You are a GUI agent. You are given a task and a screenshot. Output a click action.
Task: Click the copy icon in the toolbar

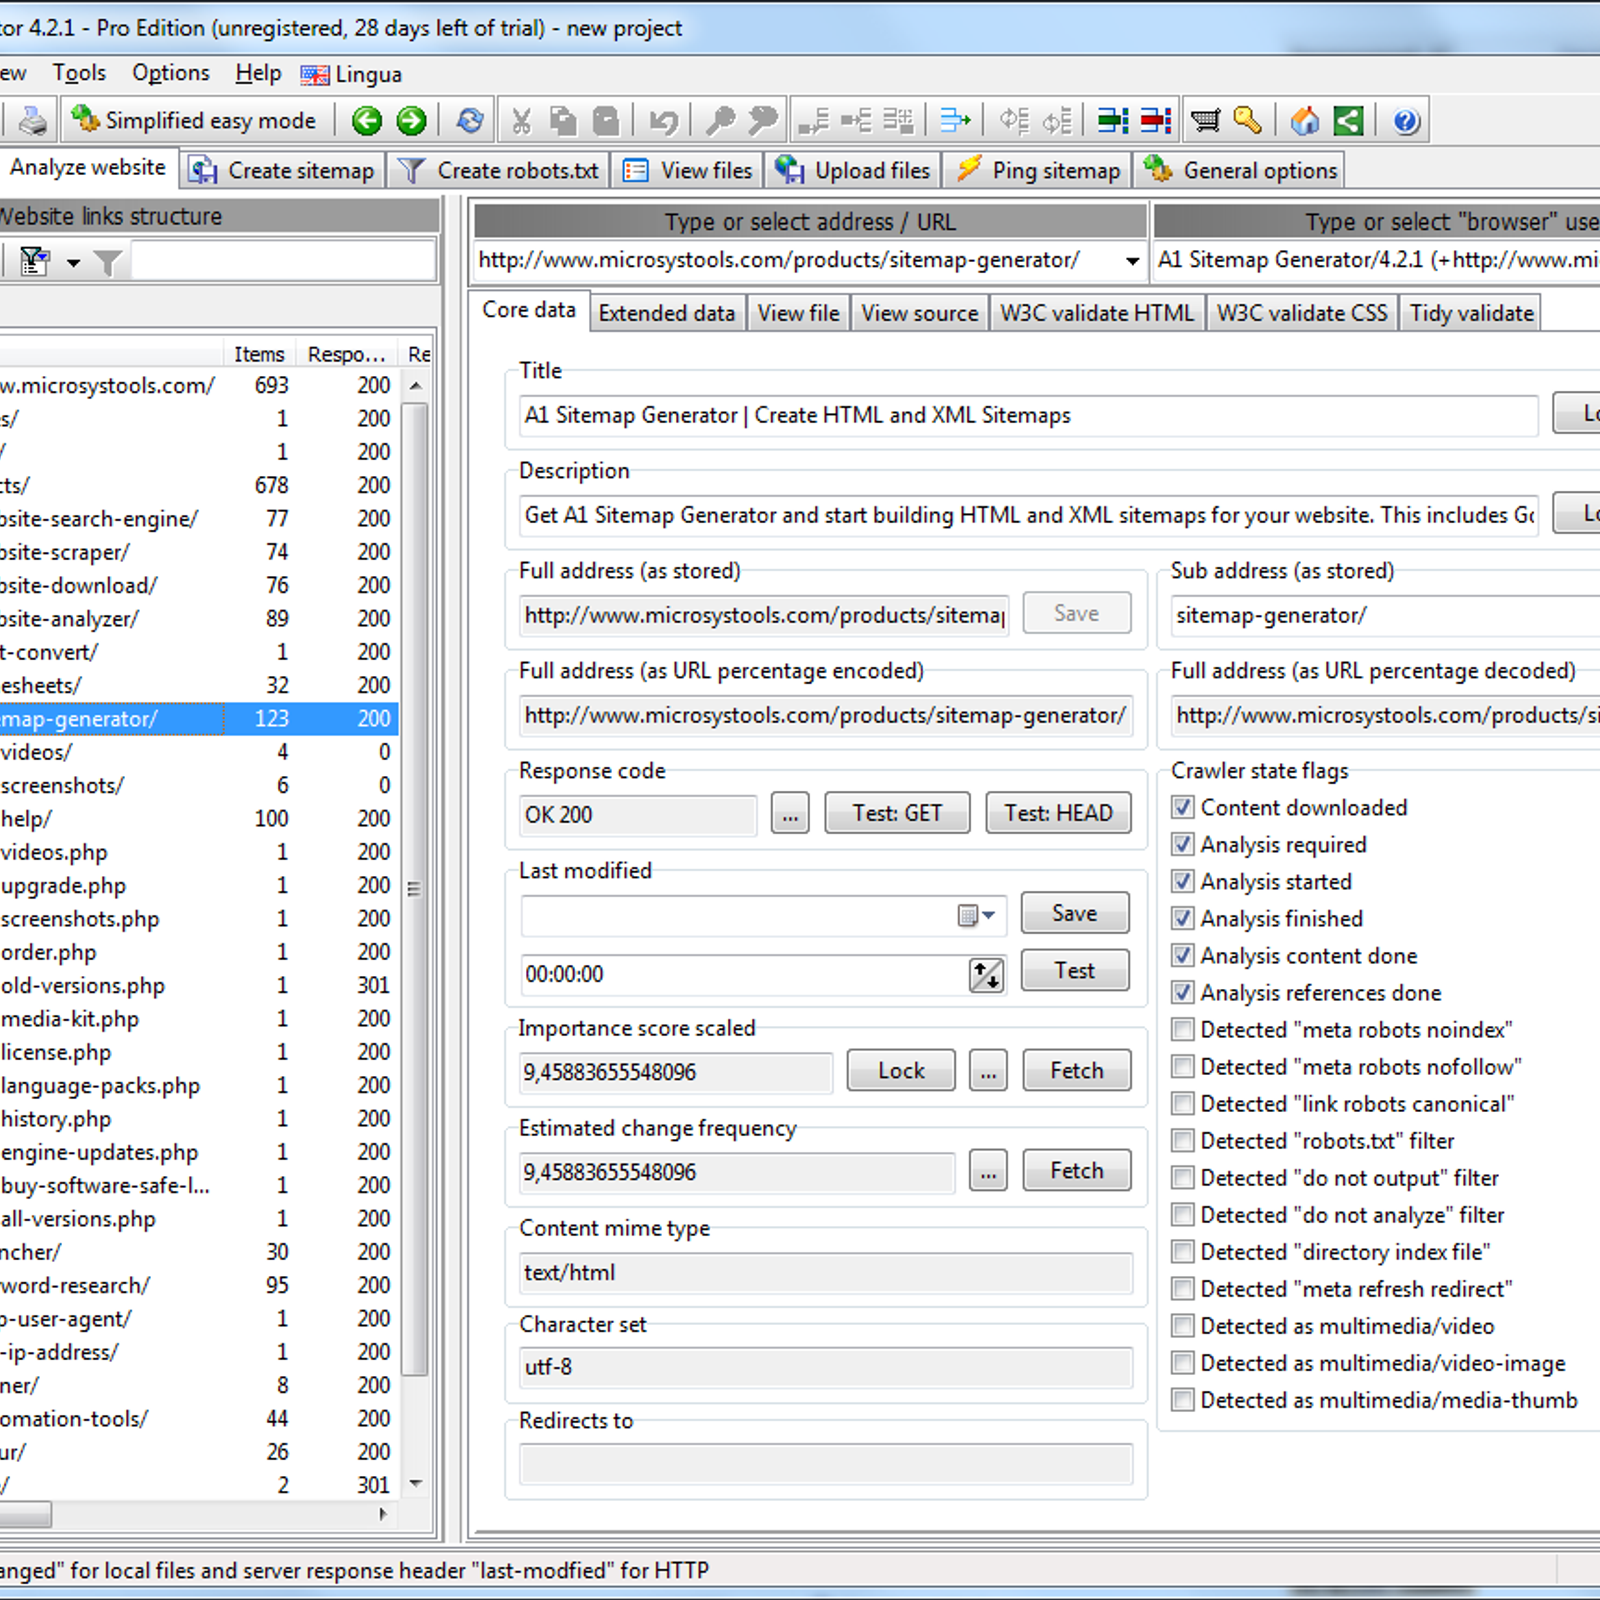pyautogui.click(x=563, y=121)
